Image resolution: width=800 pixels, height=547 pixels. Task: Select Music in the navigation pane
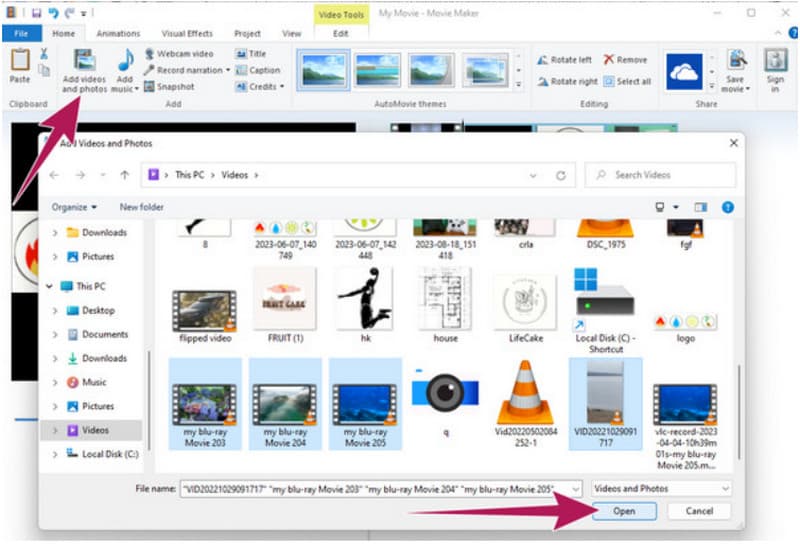point(94,382)
